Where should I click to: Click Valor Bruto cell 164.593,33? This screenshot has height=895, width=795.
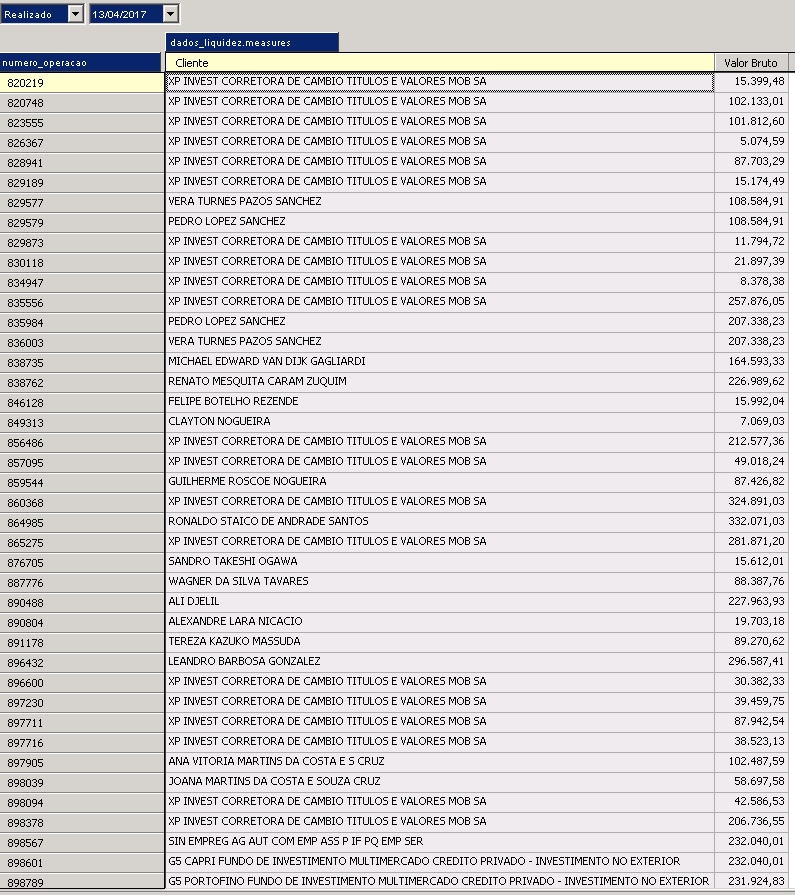[751, 361]
